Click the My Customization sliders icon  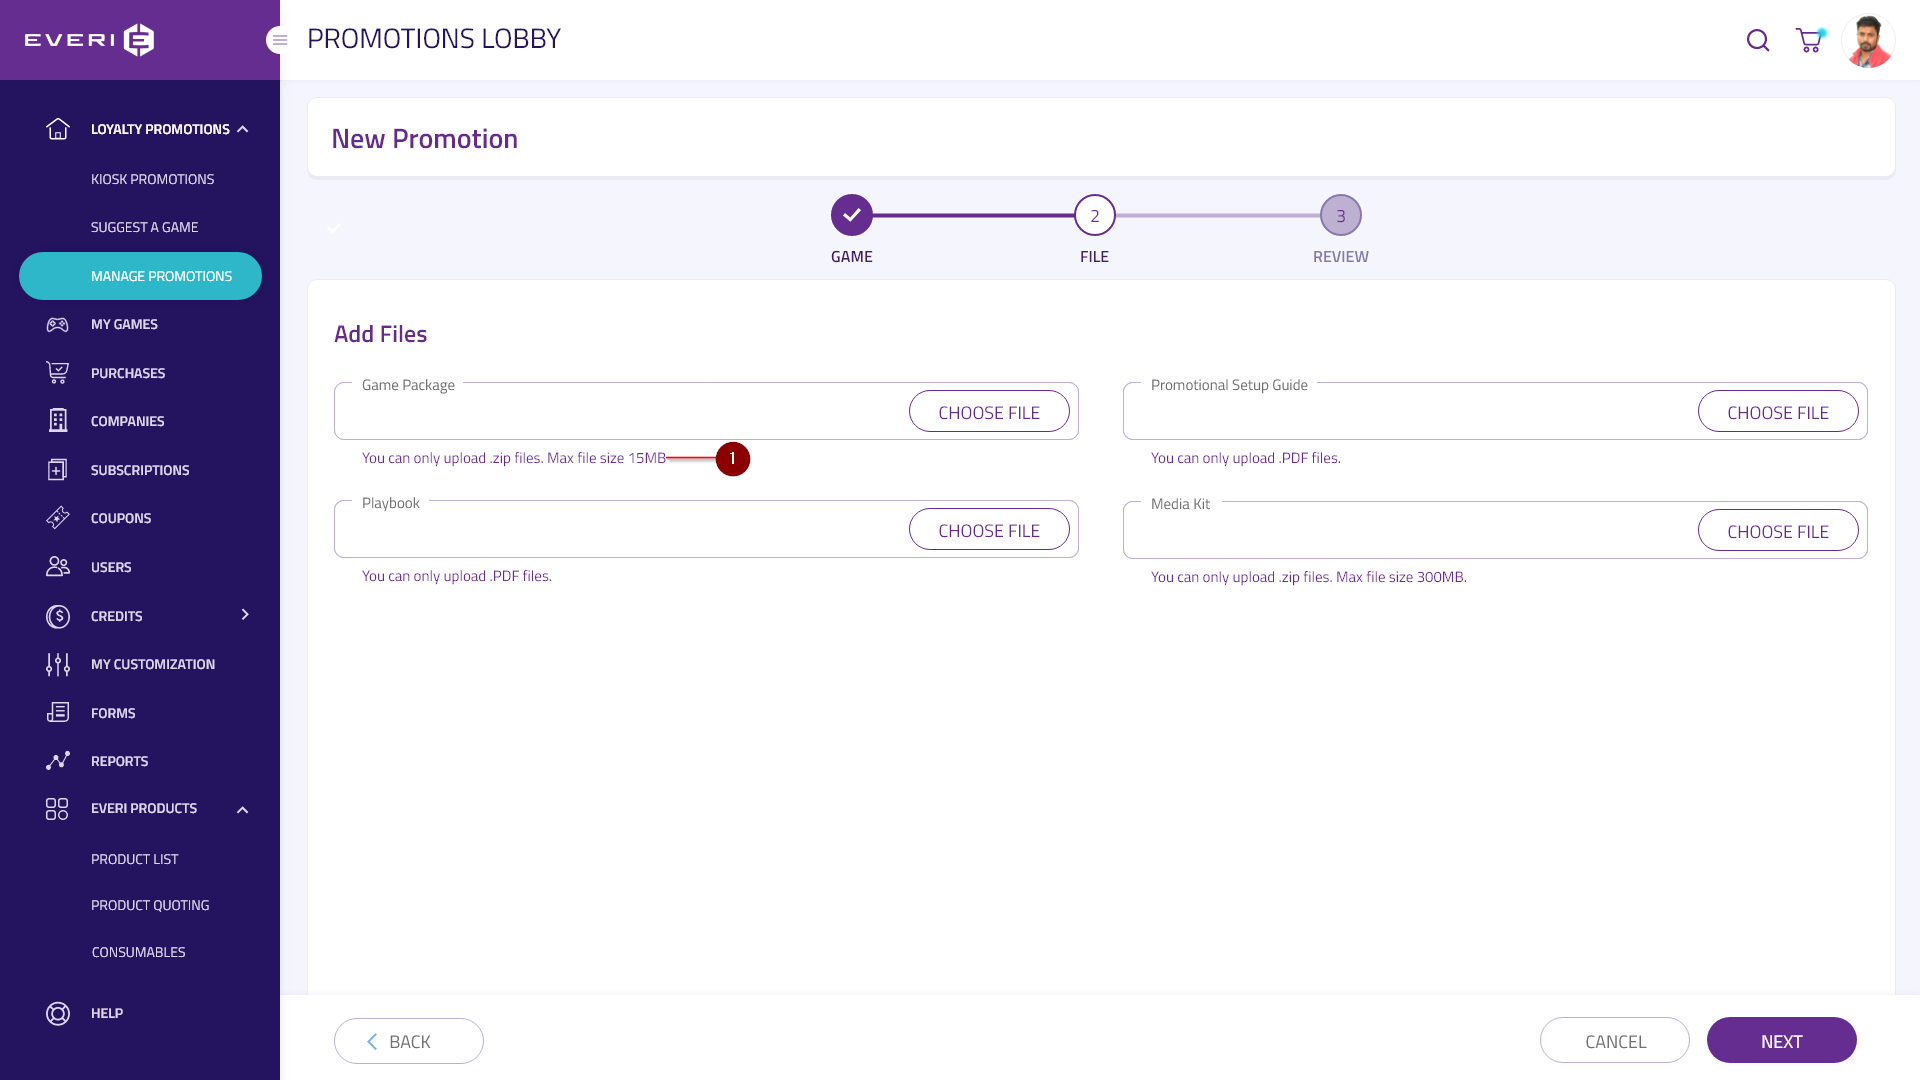coord(58,664)
